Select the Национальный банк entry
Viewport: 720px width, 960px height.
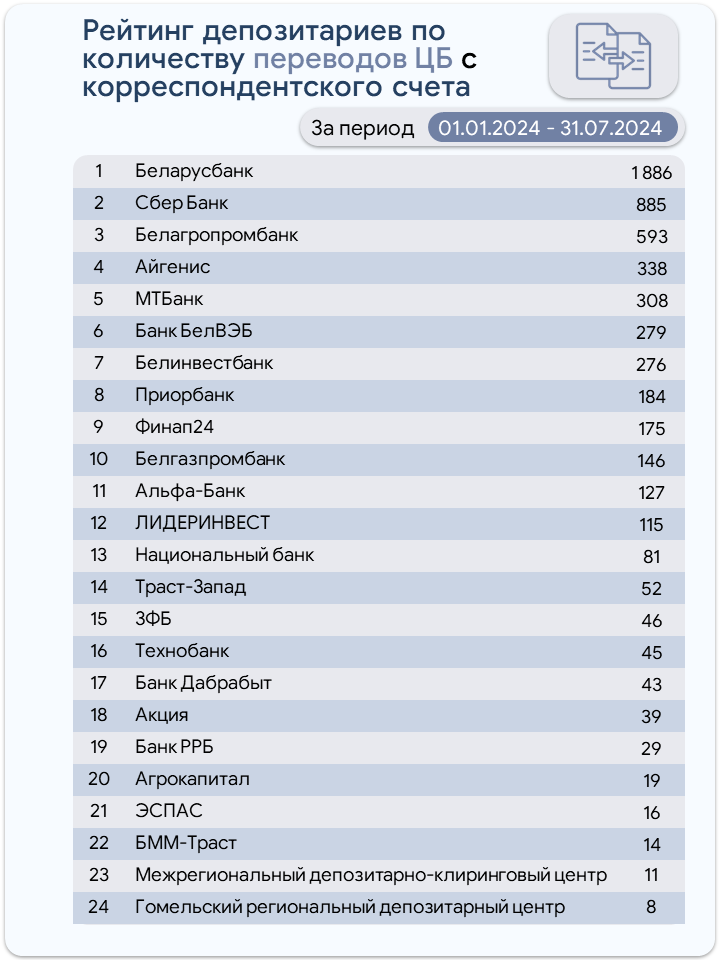click(225, 555)
